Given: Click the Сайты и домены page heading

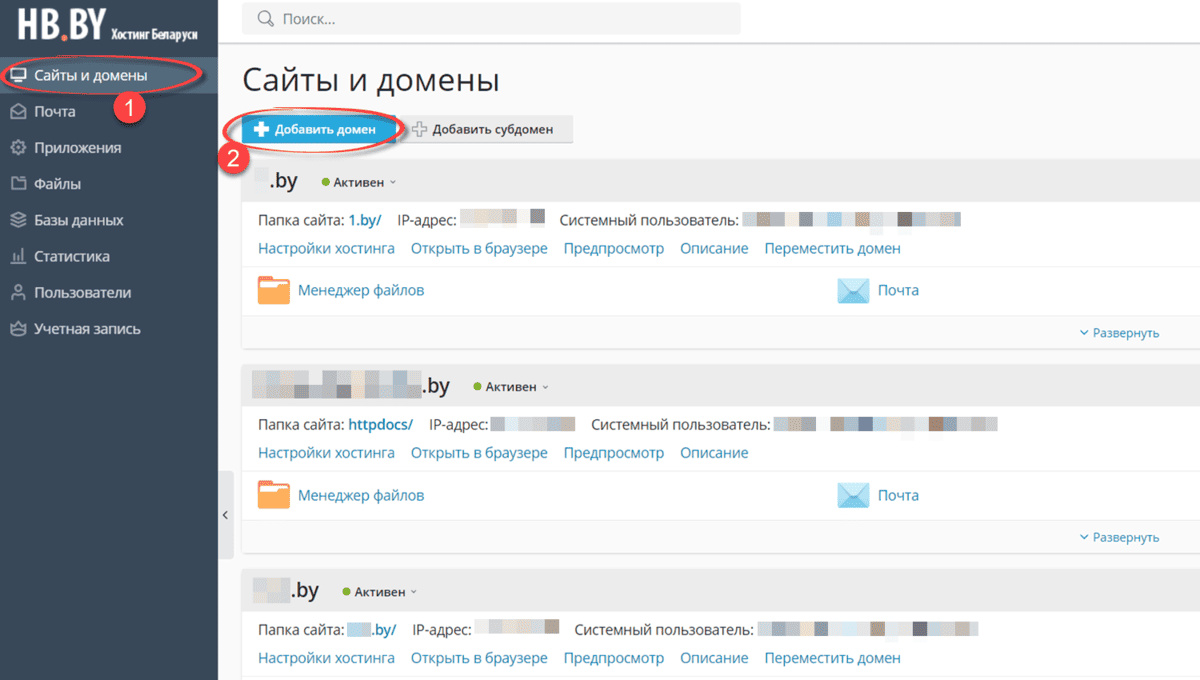Looking at the screenshot, I should [x=371, y=80].
